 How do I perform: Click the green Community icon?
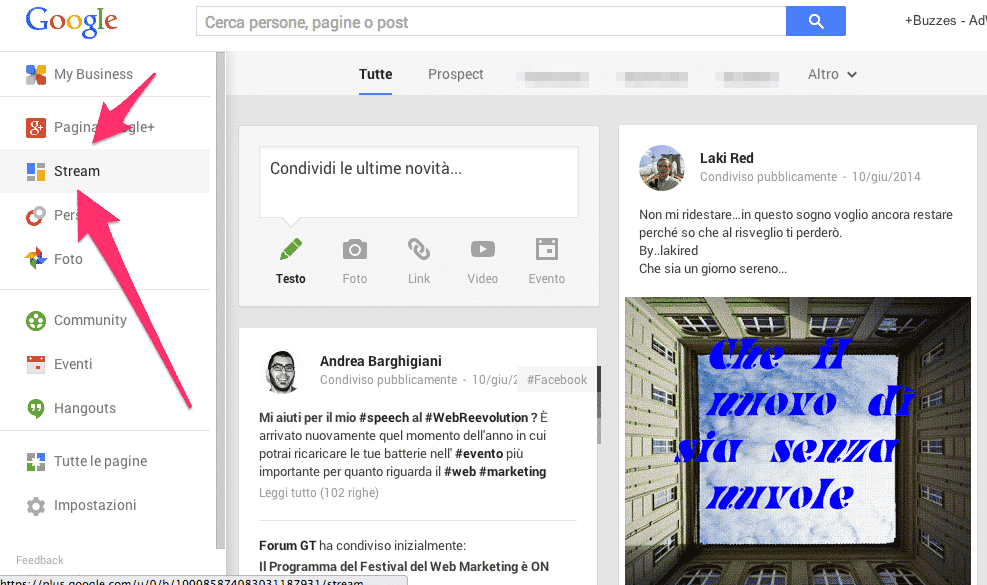pyautogui.click(x=36, y=321)
